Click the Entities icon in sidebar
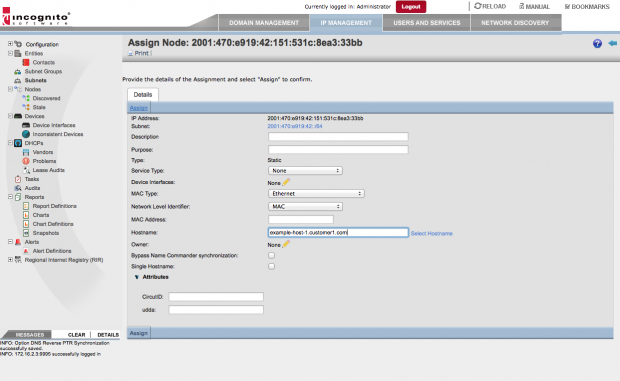The image size is (620, 381). (x=18, y=53)
